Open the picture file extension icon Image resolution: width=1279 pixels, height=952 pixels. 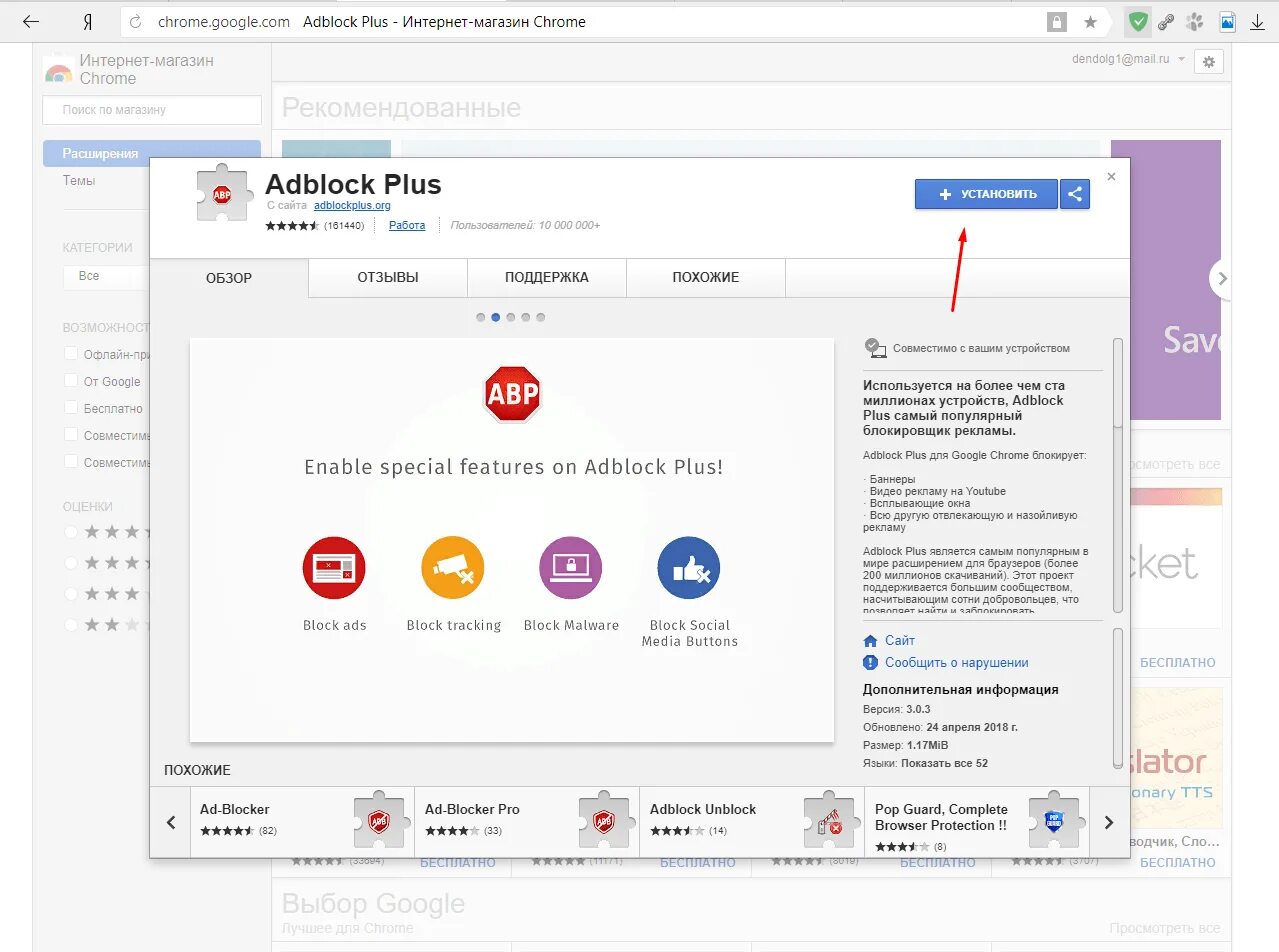1227,21
